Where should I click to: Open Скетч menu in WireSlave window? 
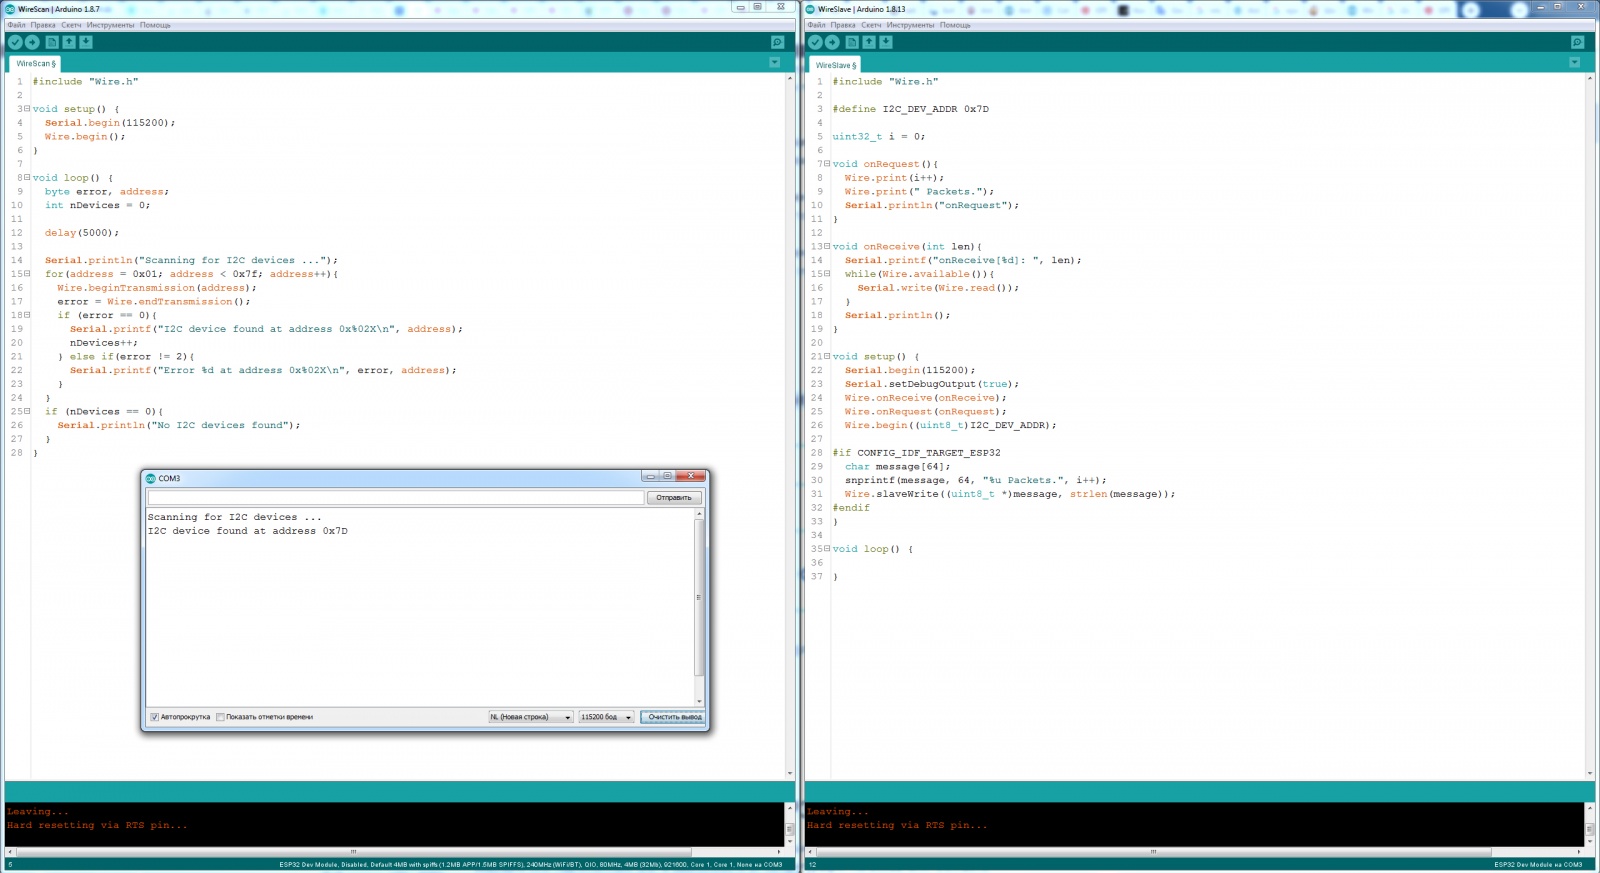pyautogui.click(x=871, y=25)
